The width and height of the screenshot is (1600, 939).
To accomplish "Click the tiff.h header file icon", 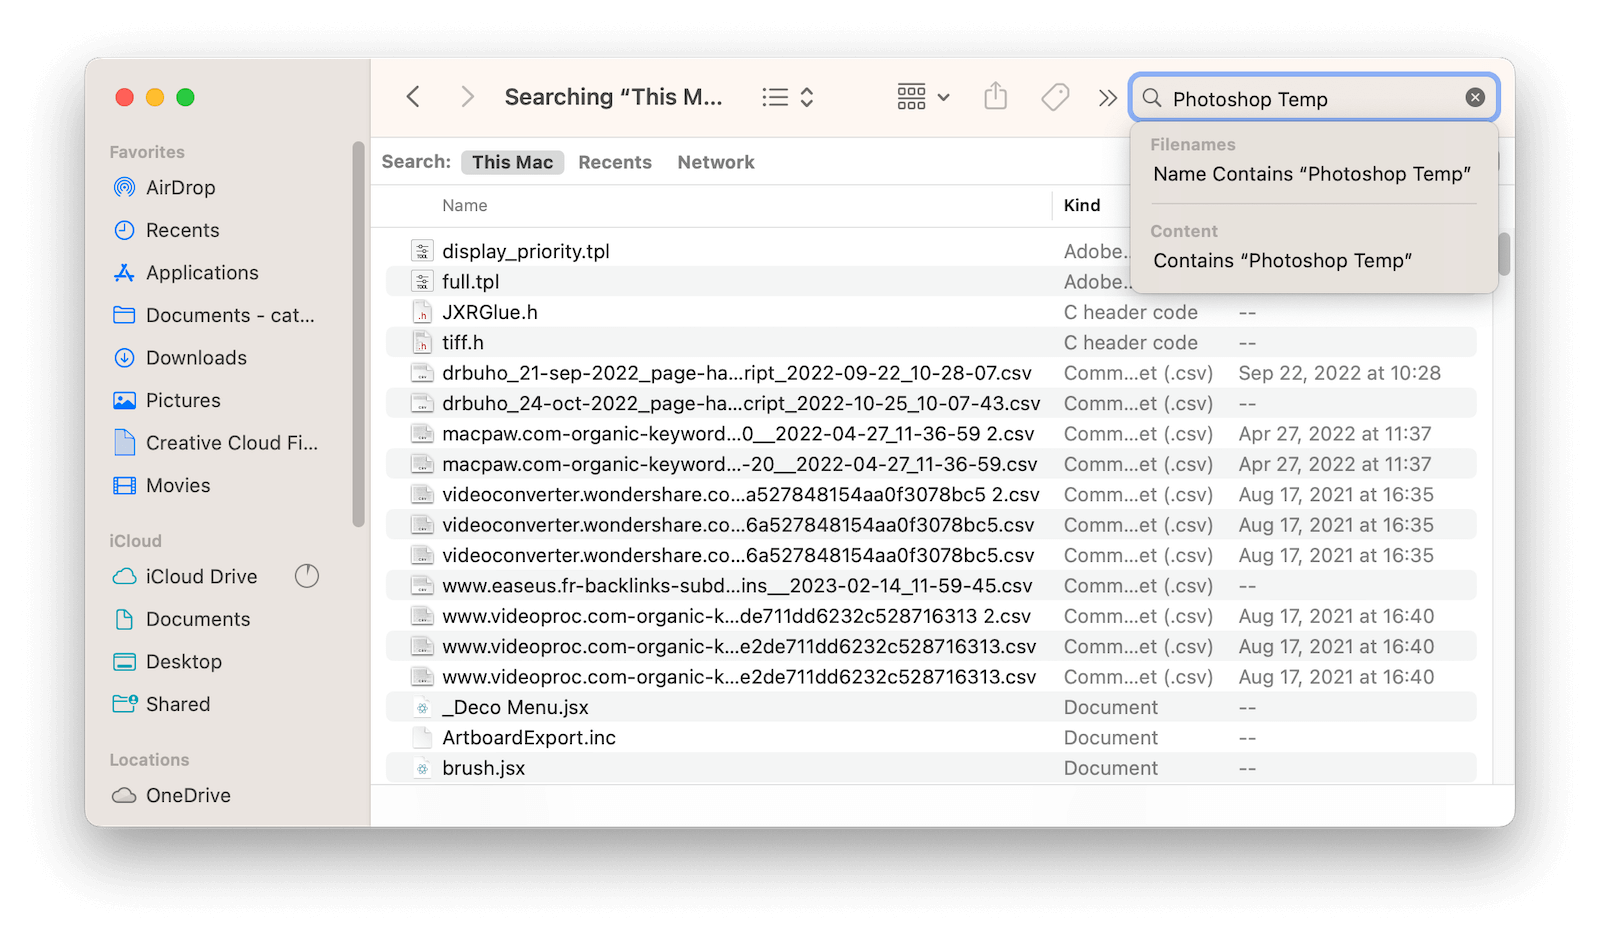I will [423, 343].
